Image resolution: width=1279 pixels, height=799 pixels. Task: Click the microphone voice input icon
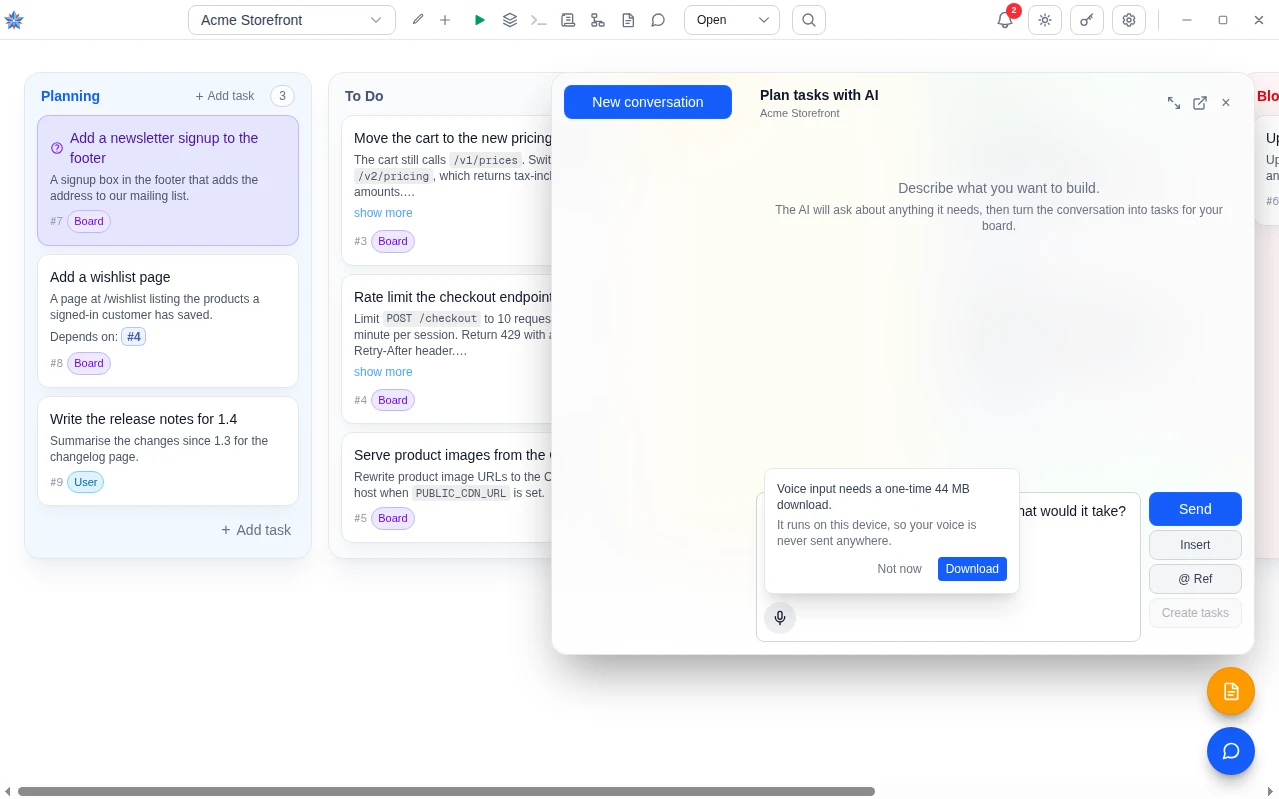pyautogui.click(x=780, y=618)
